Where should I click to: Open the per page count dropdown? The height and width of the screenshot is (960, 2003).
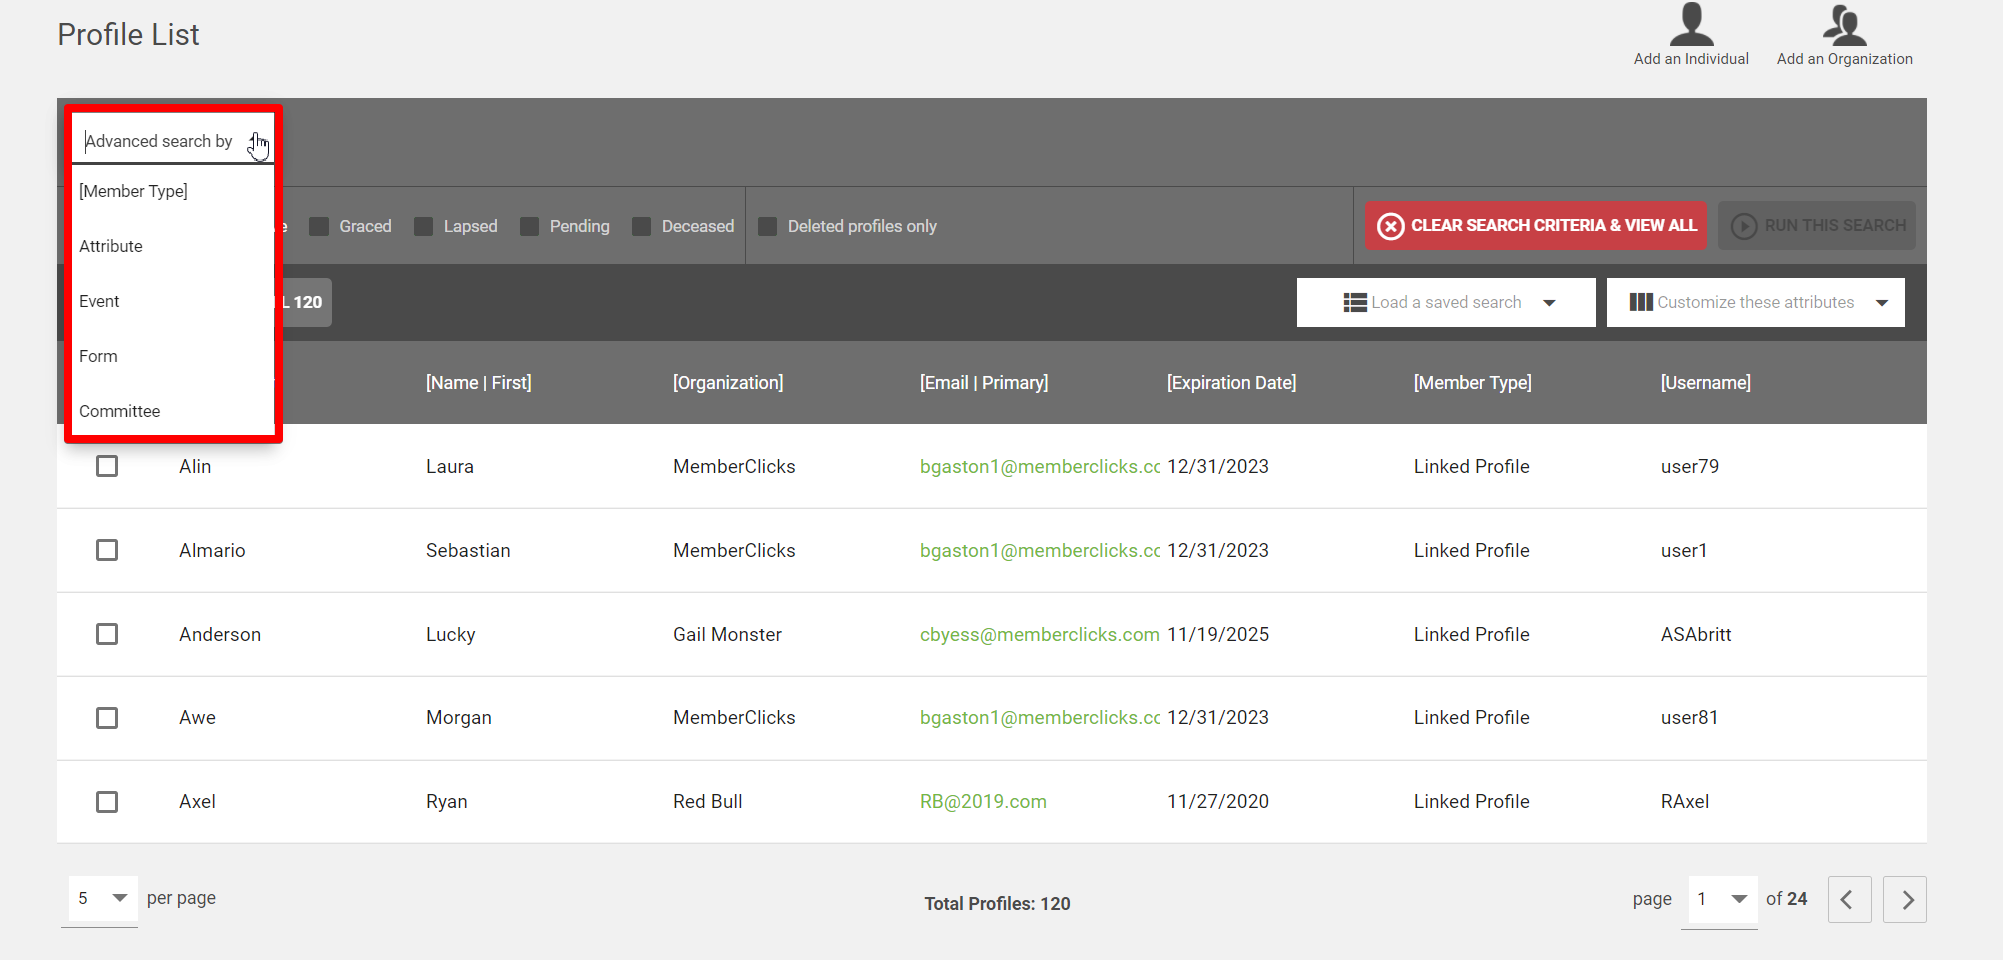click(x=102, y=898)
